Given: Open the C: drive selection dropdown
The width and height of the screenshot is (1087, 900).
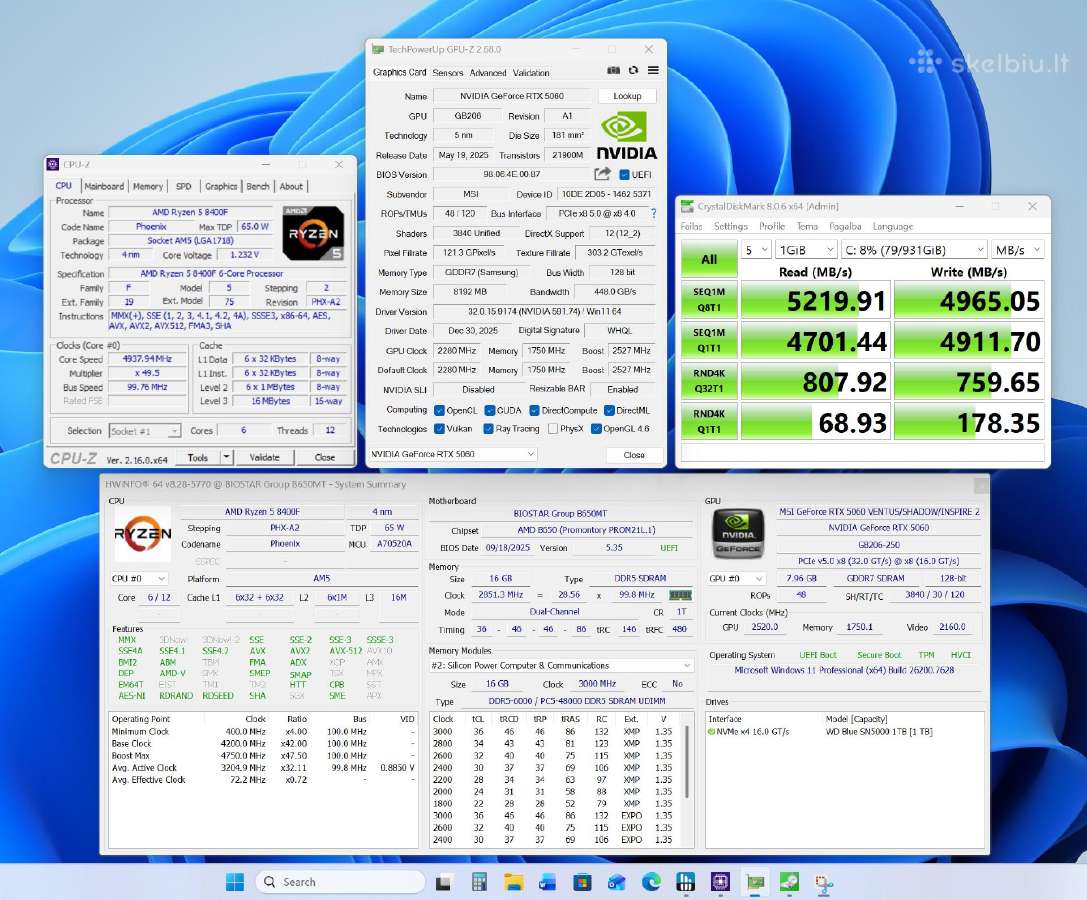Looking at the screenshot, I should 914,250.
